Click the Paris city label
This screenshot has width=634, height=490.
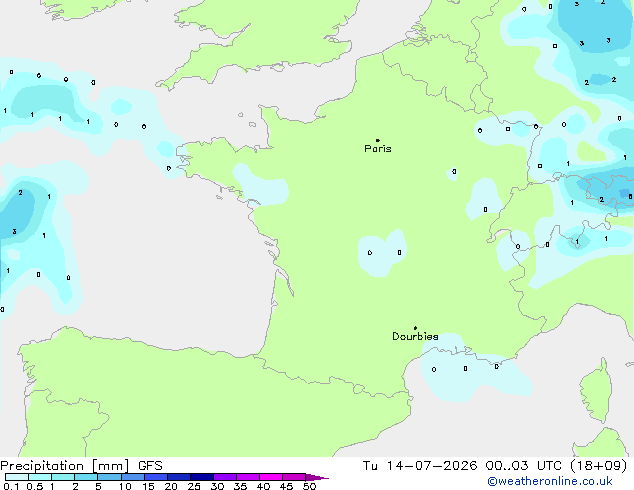tap(378, 148)
